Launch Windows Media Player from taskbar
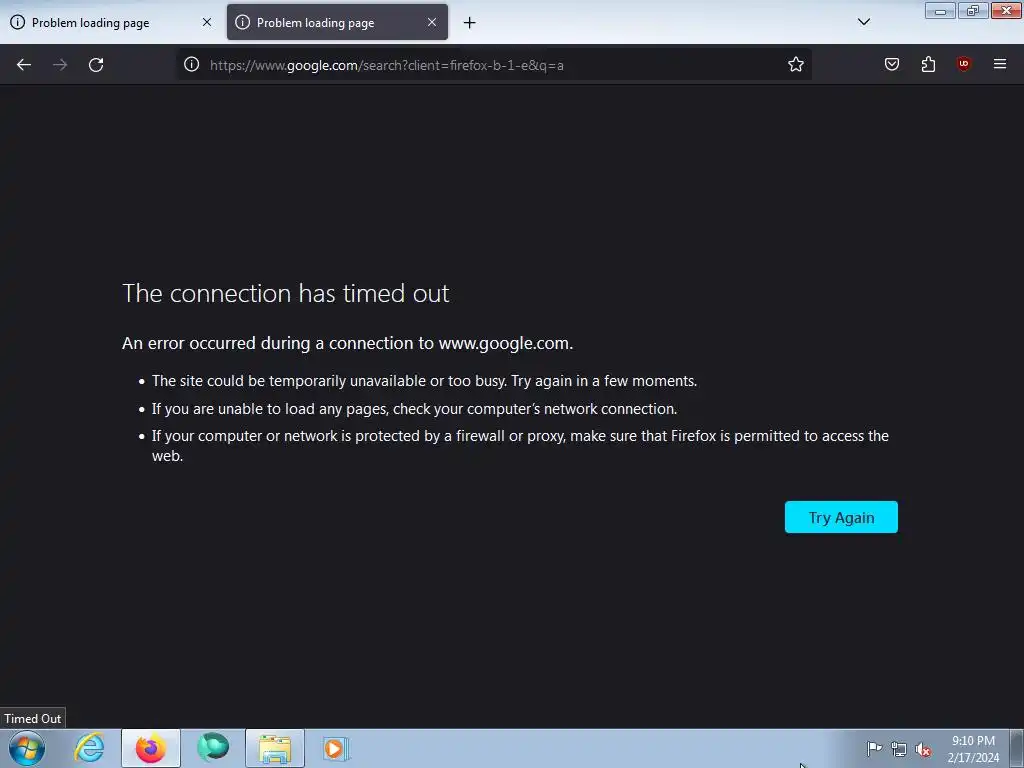 (x=336, y=748)
